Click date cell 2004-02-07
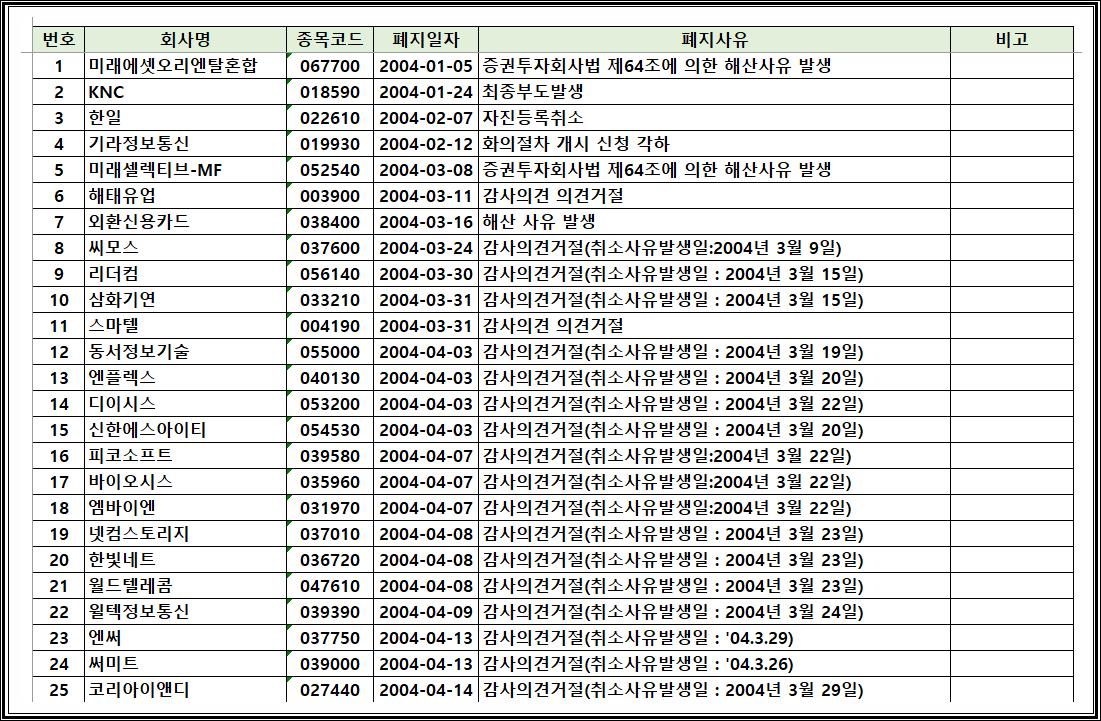This screenshot has width=1101, height=721. 426,118
